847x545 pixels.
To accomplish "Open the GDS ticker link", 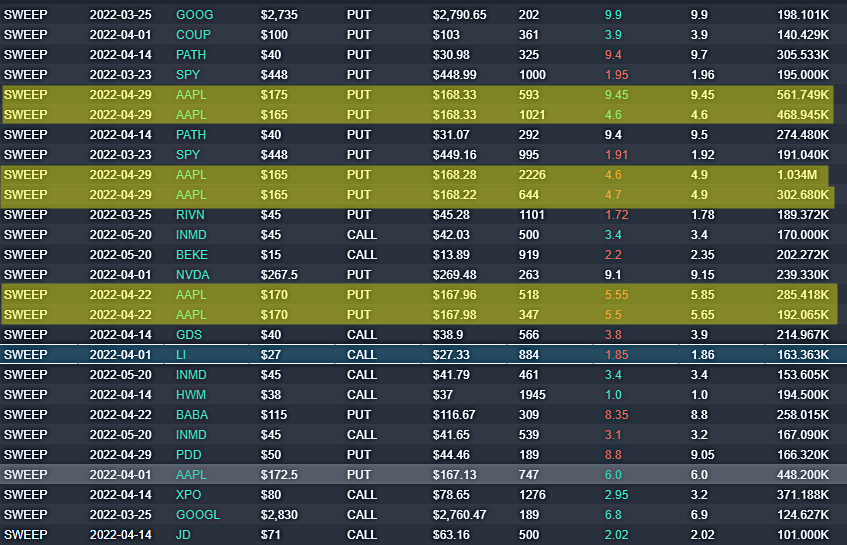I will click(x=189, y=334).
